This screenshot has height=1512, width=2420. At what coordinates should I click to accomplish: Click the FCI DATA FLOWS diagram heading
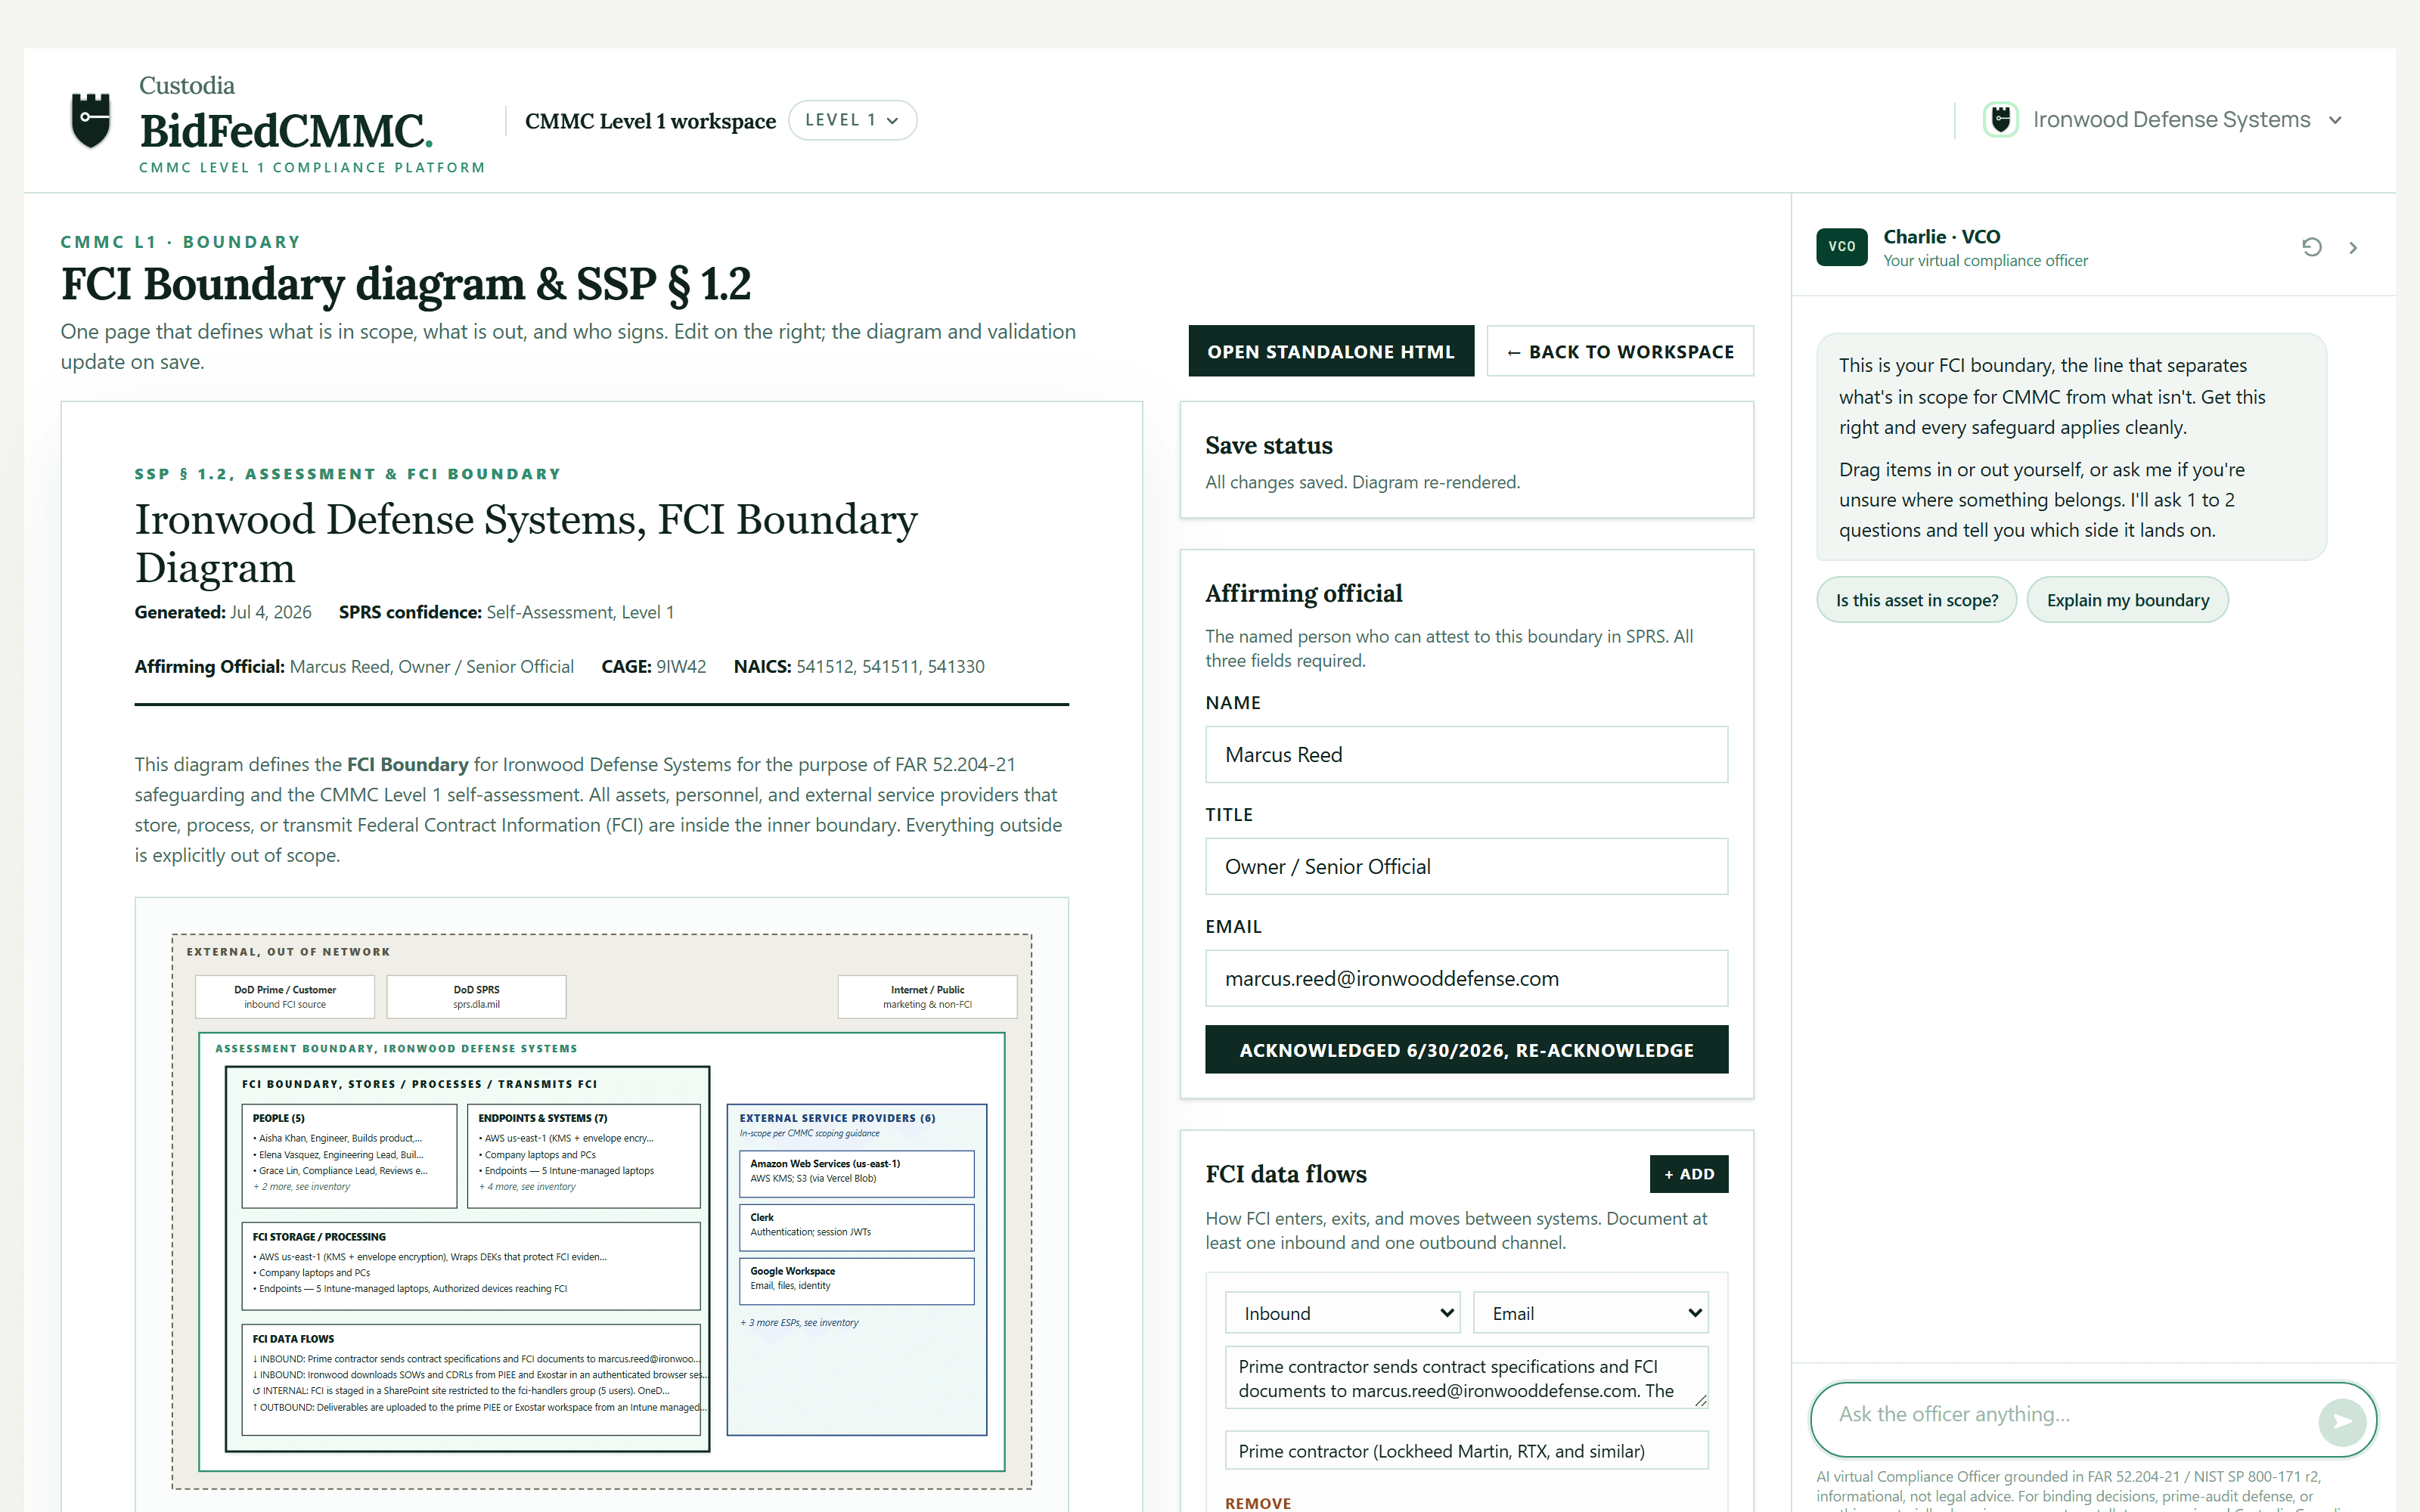tap(293, 1339)
